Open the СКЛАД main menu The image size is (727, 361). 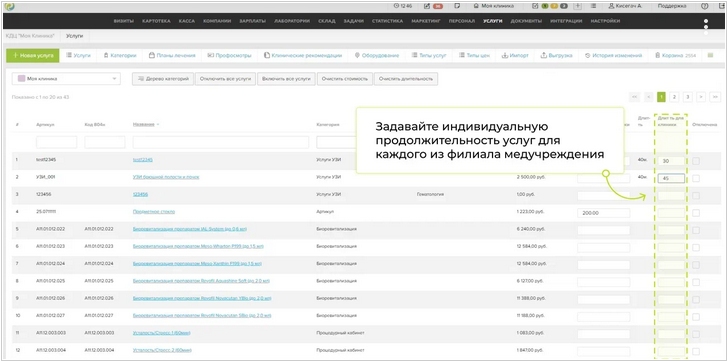tap(327, 21)
